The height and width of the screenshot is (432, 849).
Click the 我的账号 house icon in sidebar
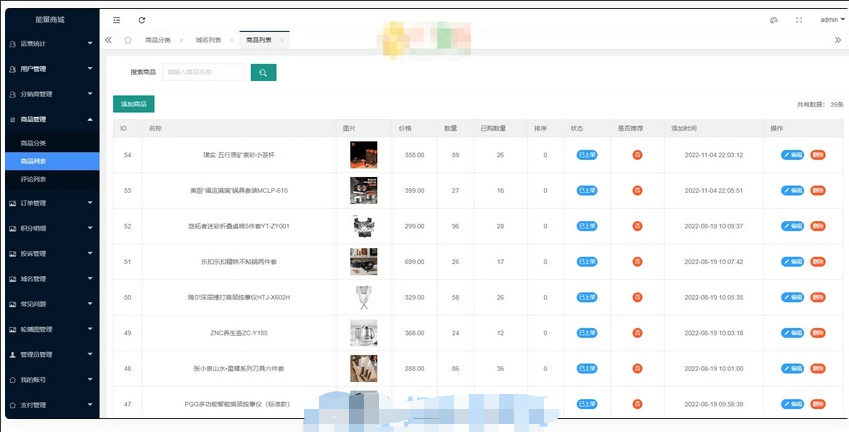pos(13,380)
